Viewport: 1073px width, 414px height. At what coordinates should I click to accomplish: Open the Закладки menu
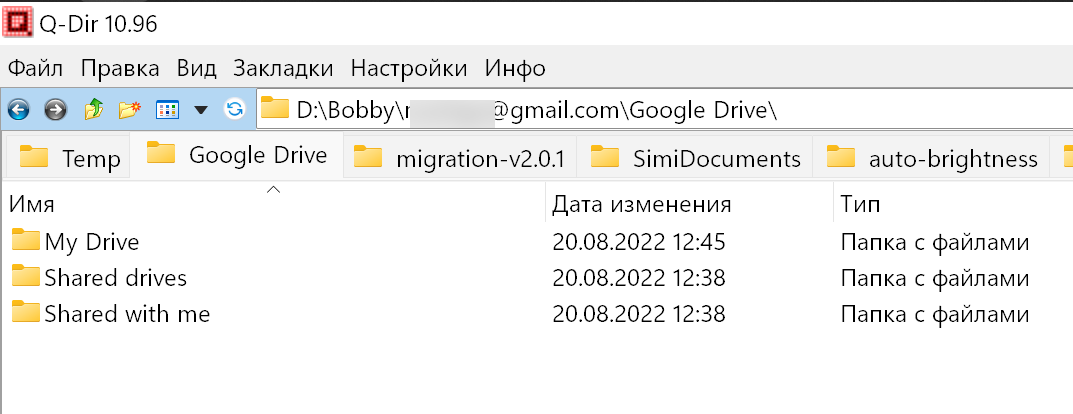283,68
